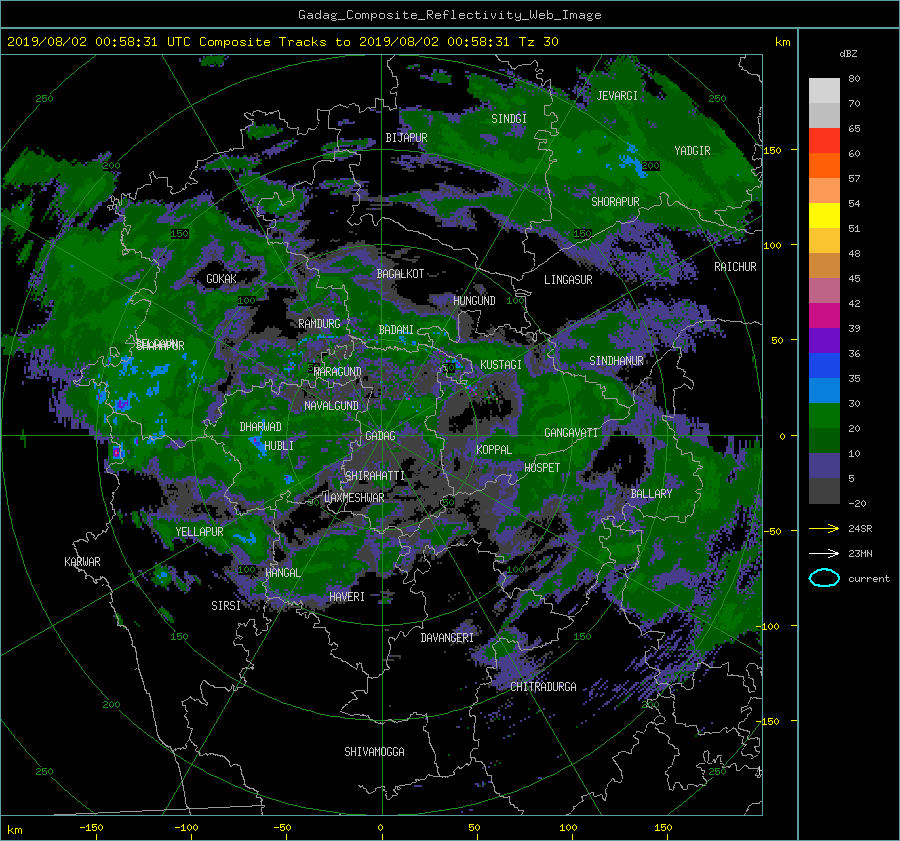Click the GANGAVATI label
This screenshot has height=841, width=900.
(571, 433)
